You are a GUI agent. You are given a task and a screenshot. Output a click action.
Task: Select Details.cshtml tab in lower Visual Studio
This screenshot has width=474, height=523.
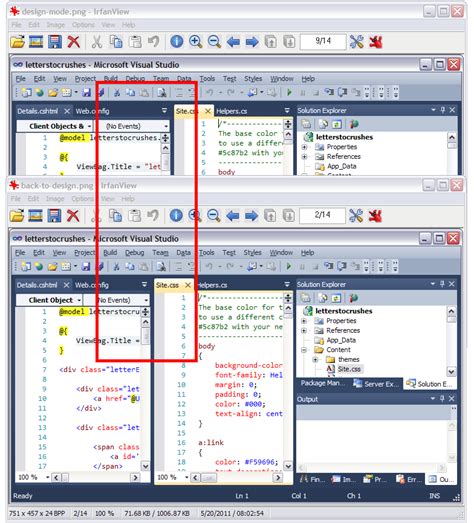(37, 285)
